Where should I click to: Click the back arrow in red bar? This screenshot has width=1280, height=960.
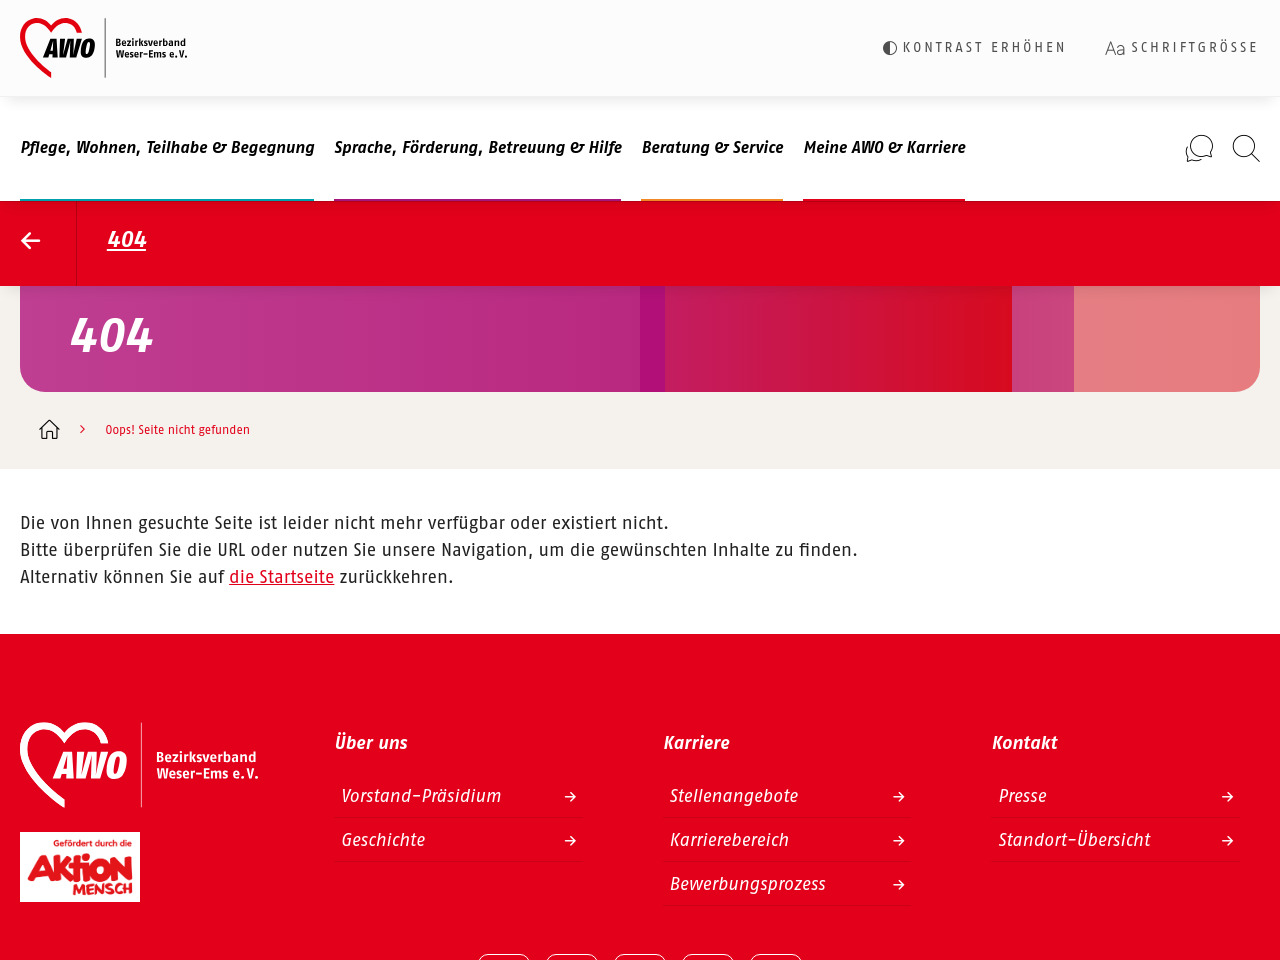31,241
